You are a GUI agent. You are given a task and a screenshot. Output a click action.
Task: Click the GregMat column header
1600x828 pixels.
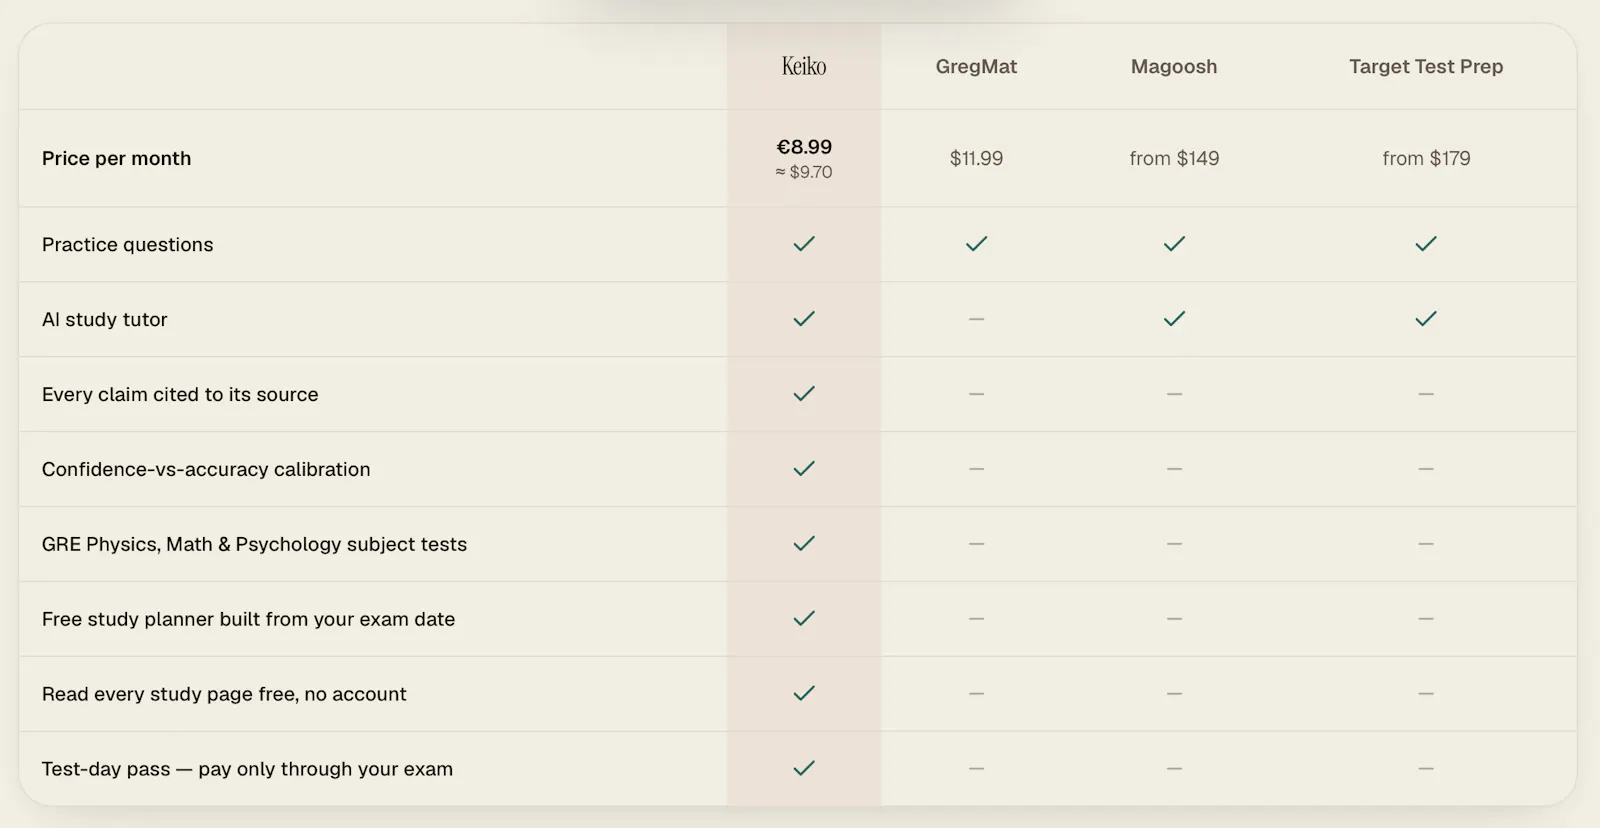pyautogui.click(x=976, y=66)
